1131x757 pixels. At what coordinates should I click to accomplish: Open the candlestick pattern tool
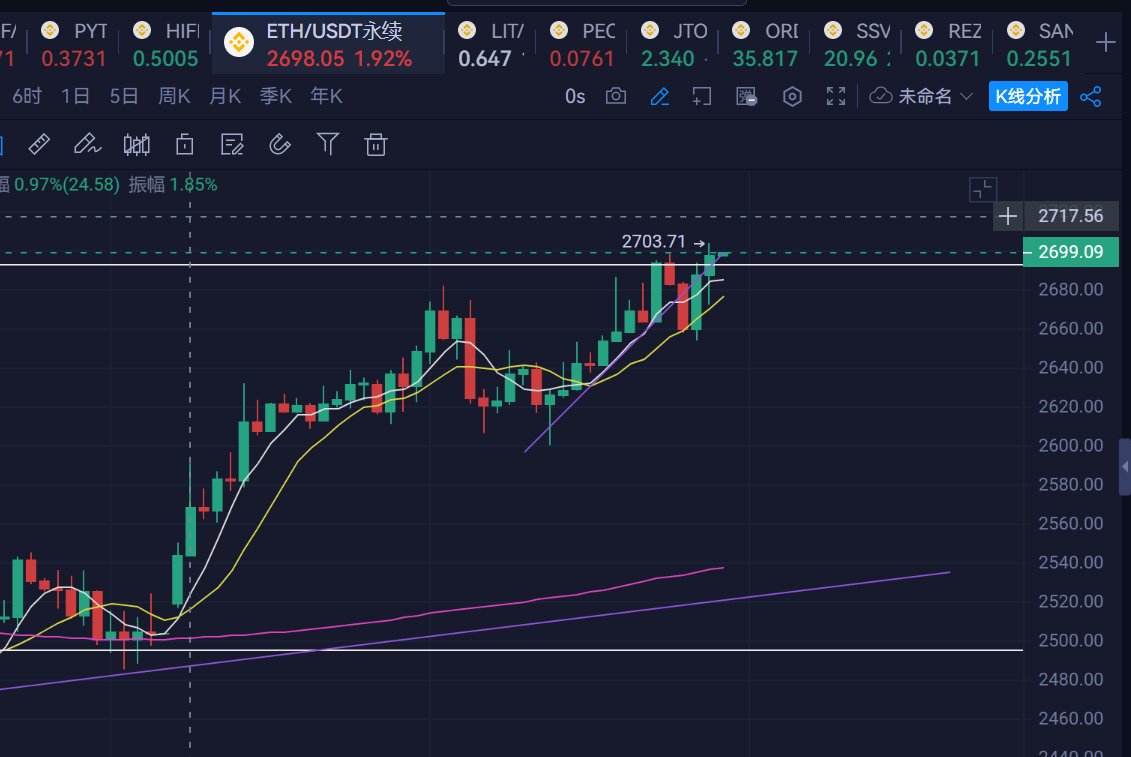137,144
